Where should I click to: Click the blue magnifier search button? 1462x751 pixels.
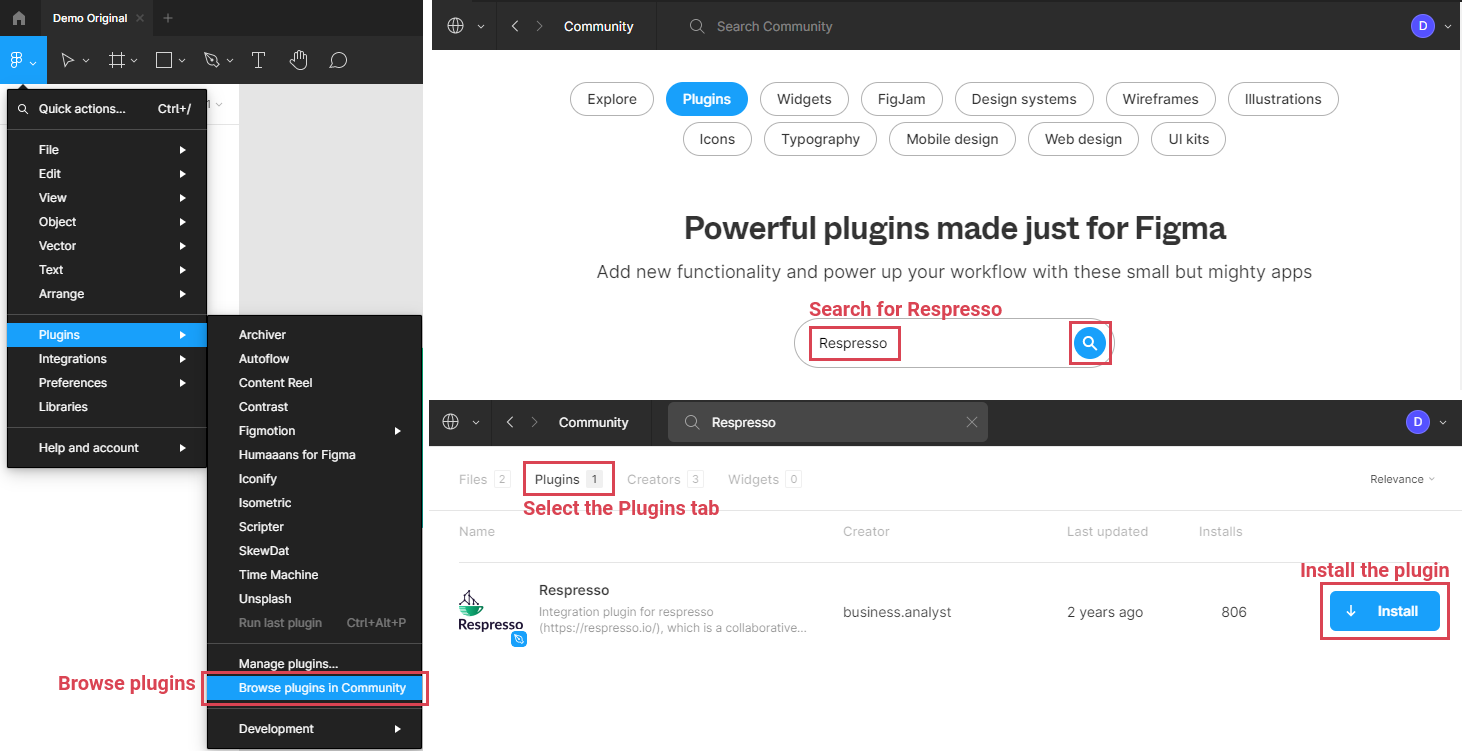[x=1090, y=343]
